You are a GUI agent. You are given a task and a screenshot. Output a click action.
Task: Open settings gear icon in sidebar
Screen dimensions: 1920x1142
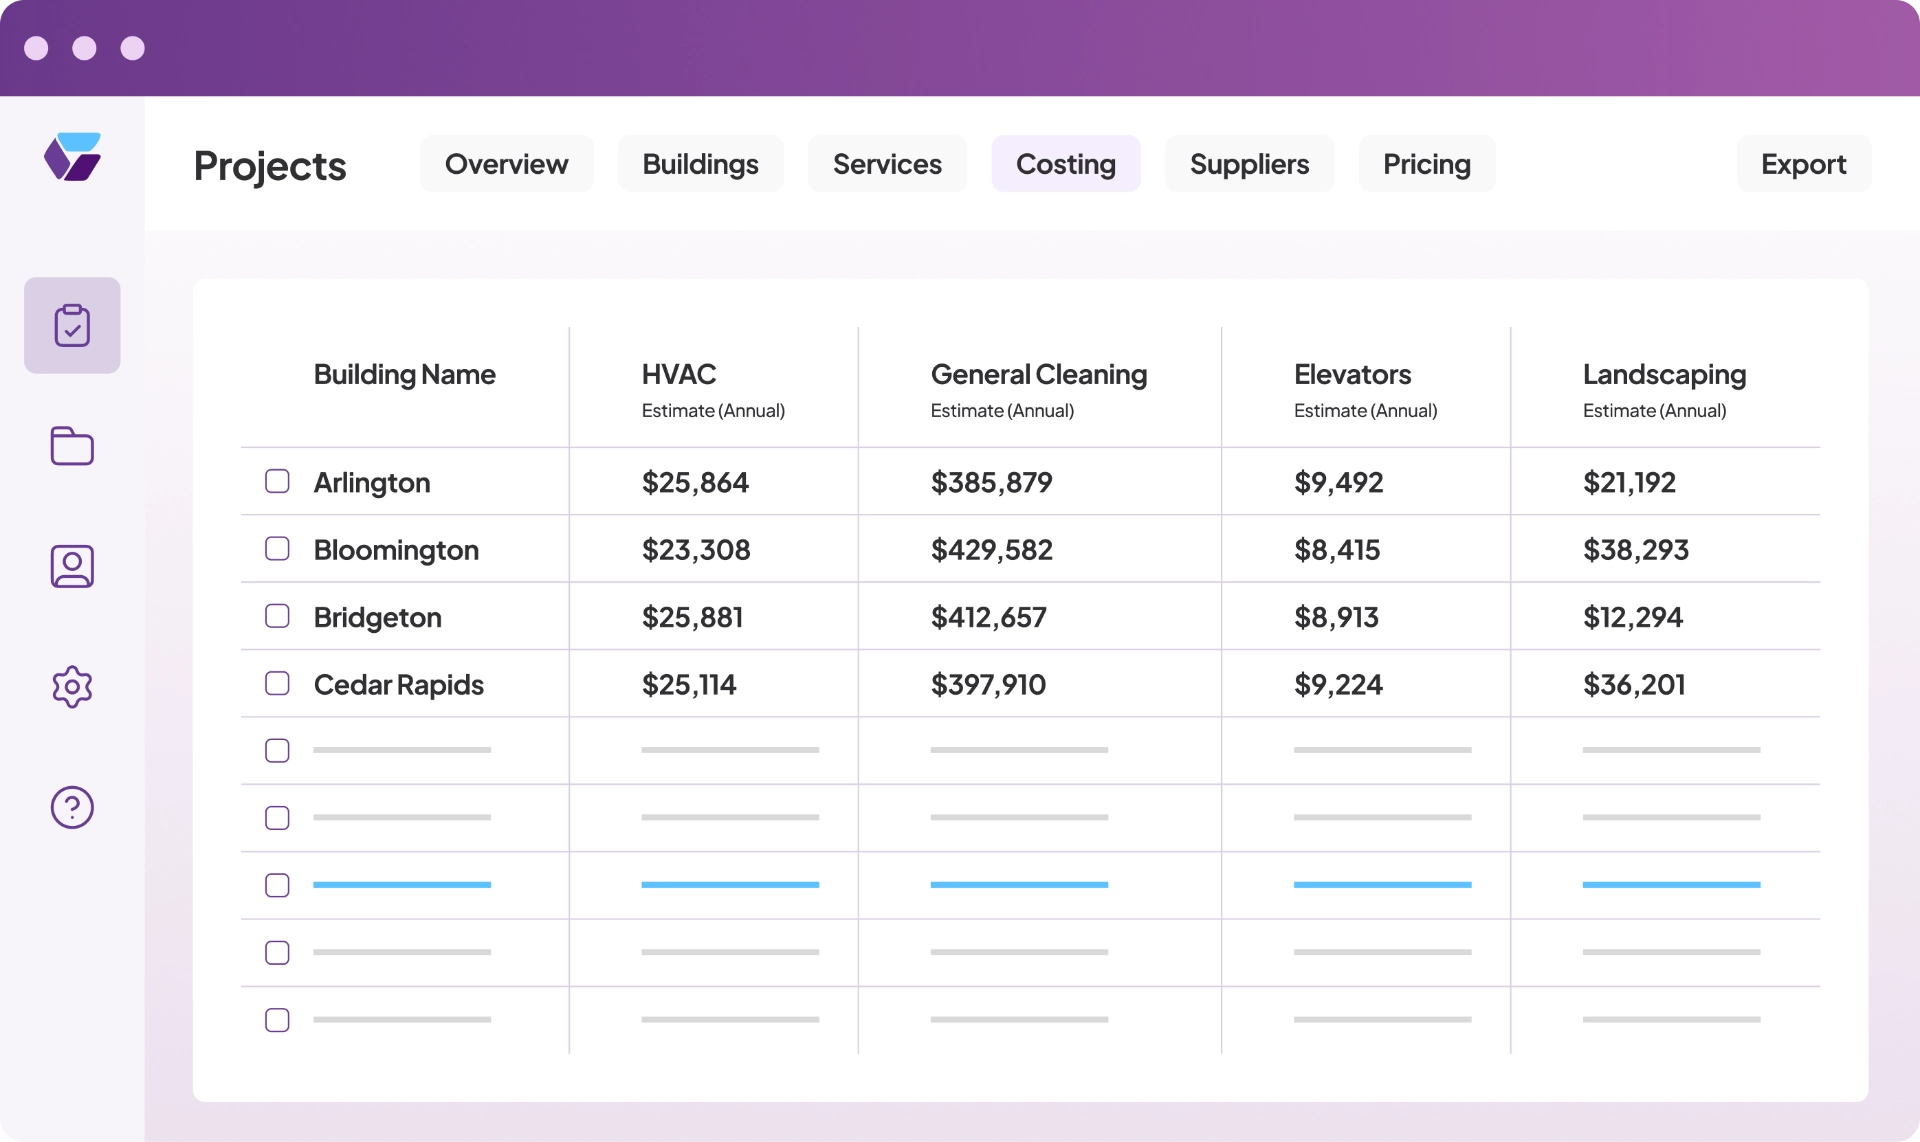[72, 687]
